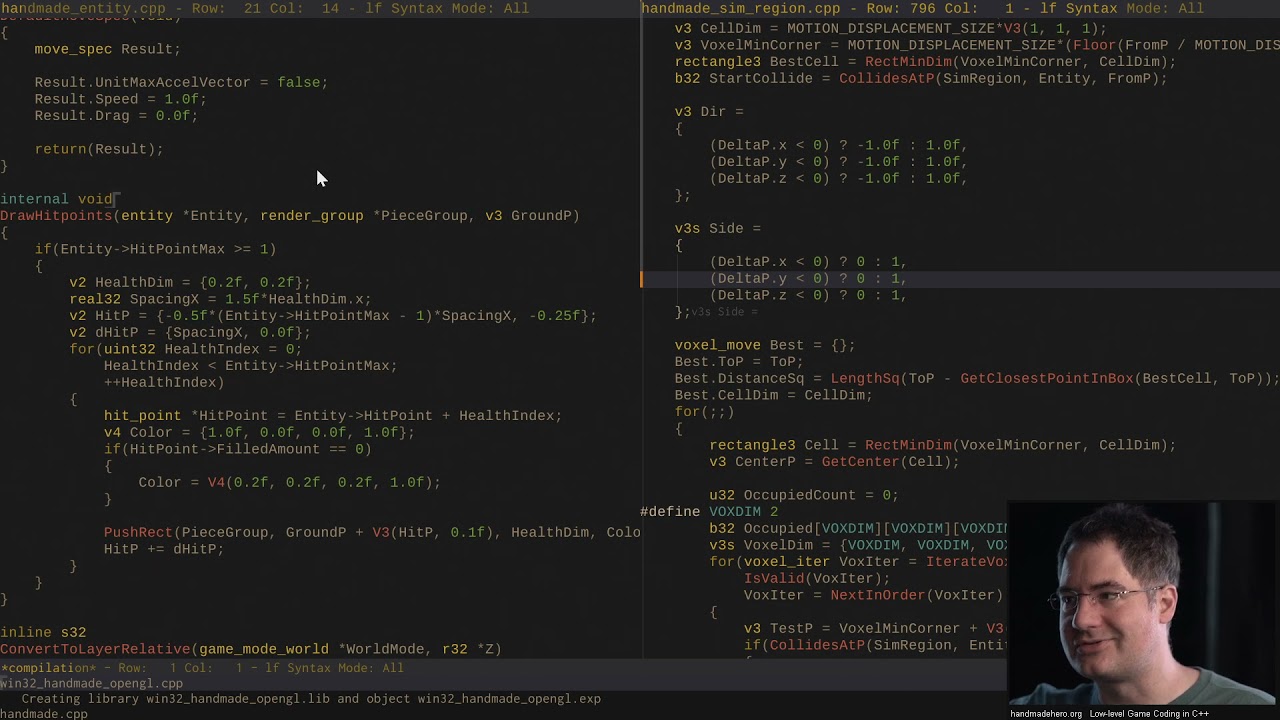Click 'b32 StartCollide' line
Screen dimensions: 1280x720
(x=921, y=78)
